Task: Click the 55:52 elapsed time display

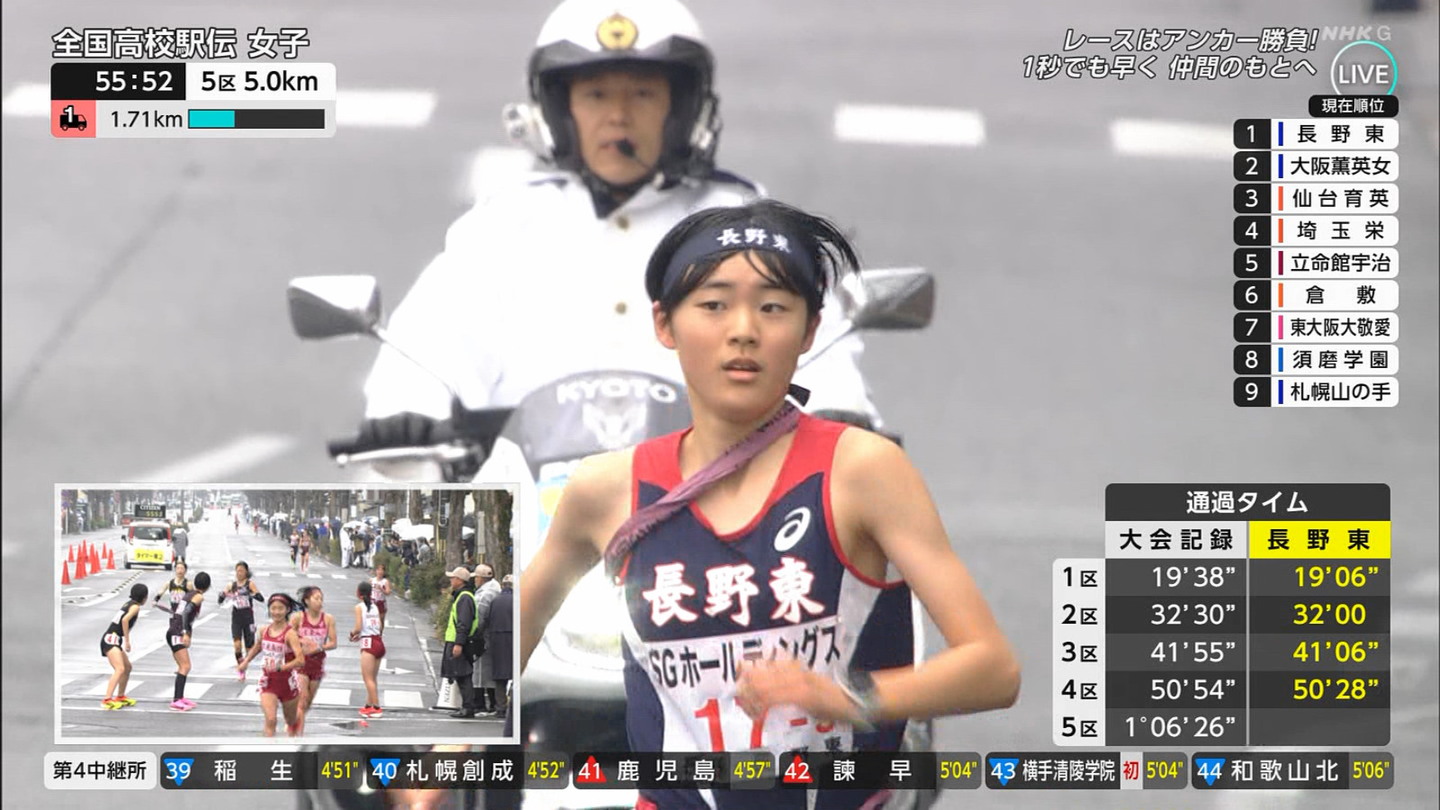Action: click(x=120, y=82)
